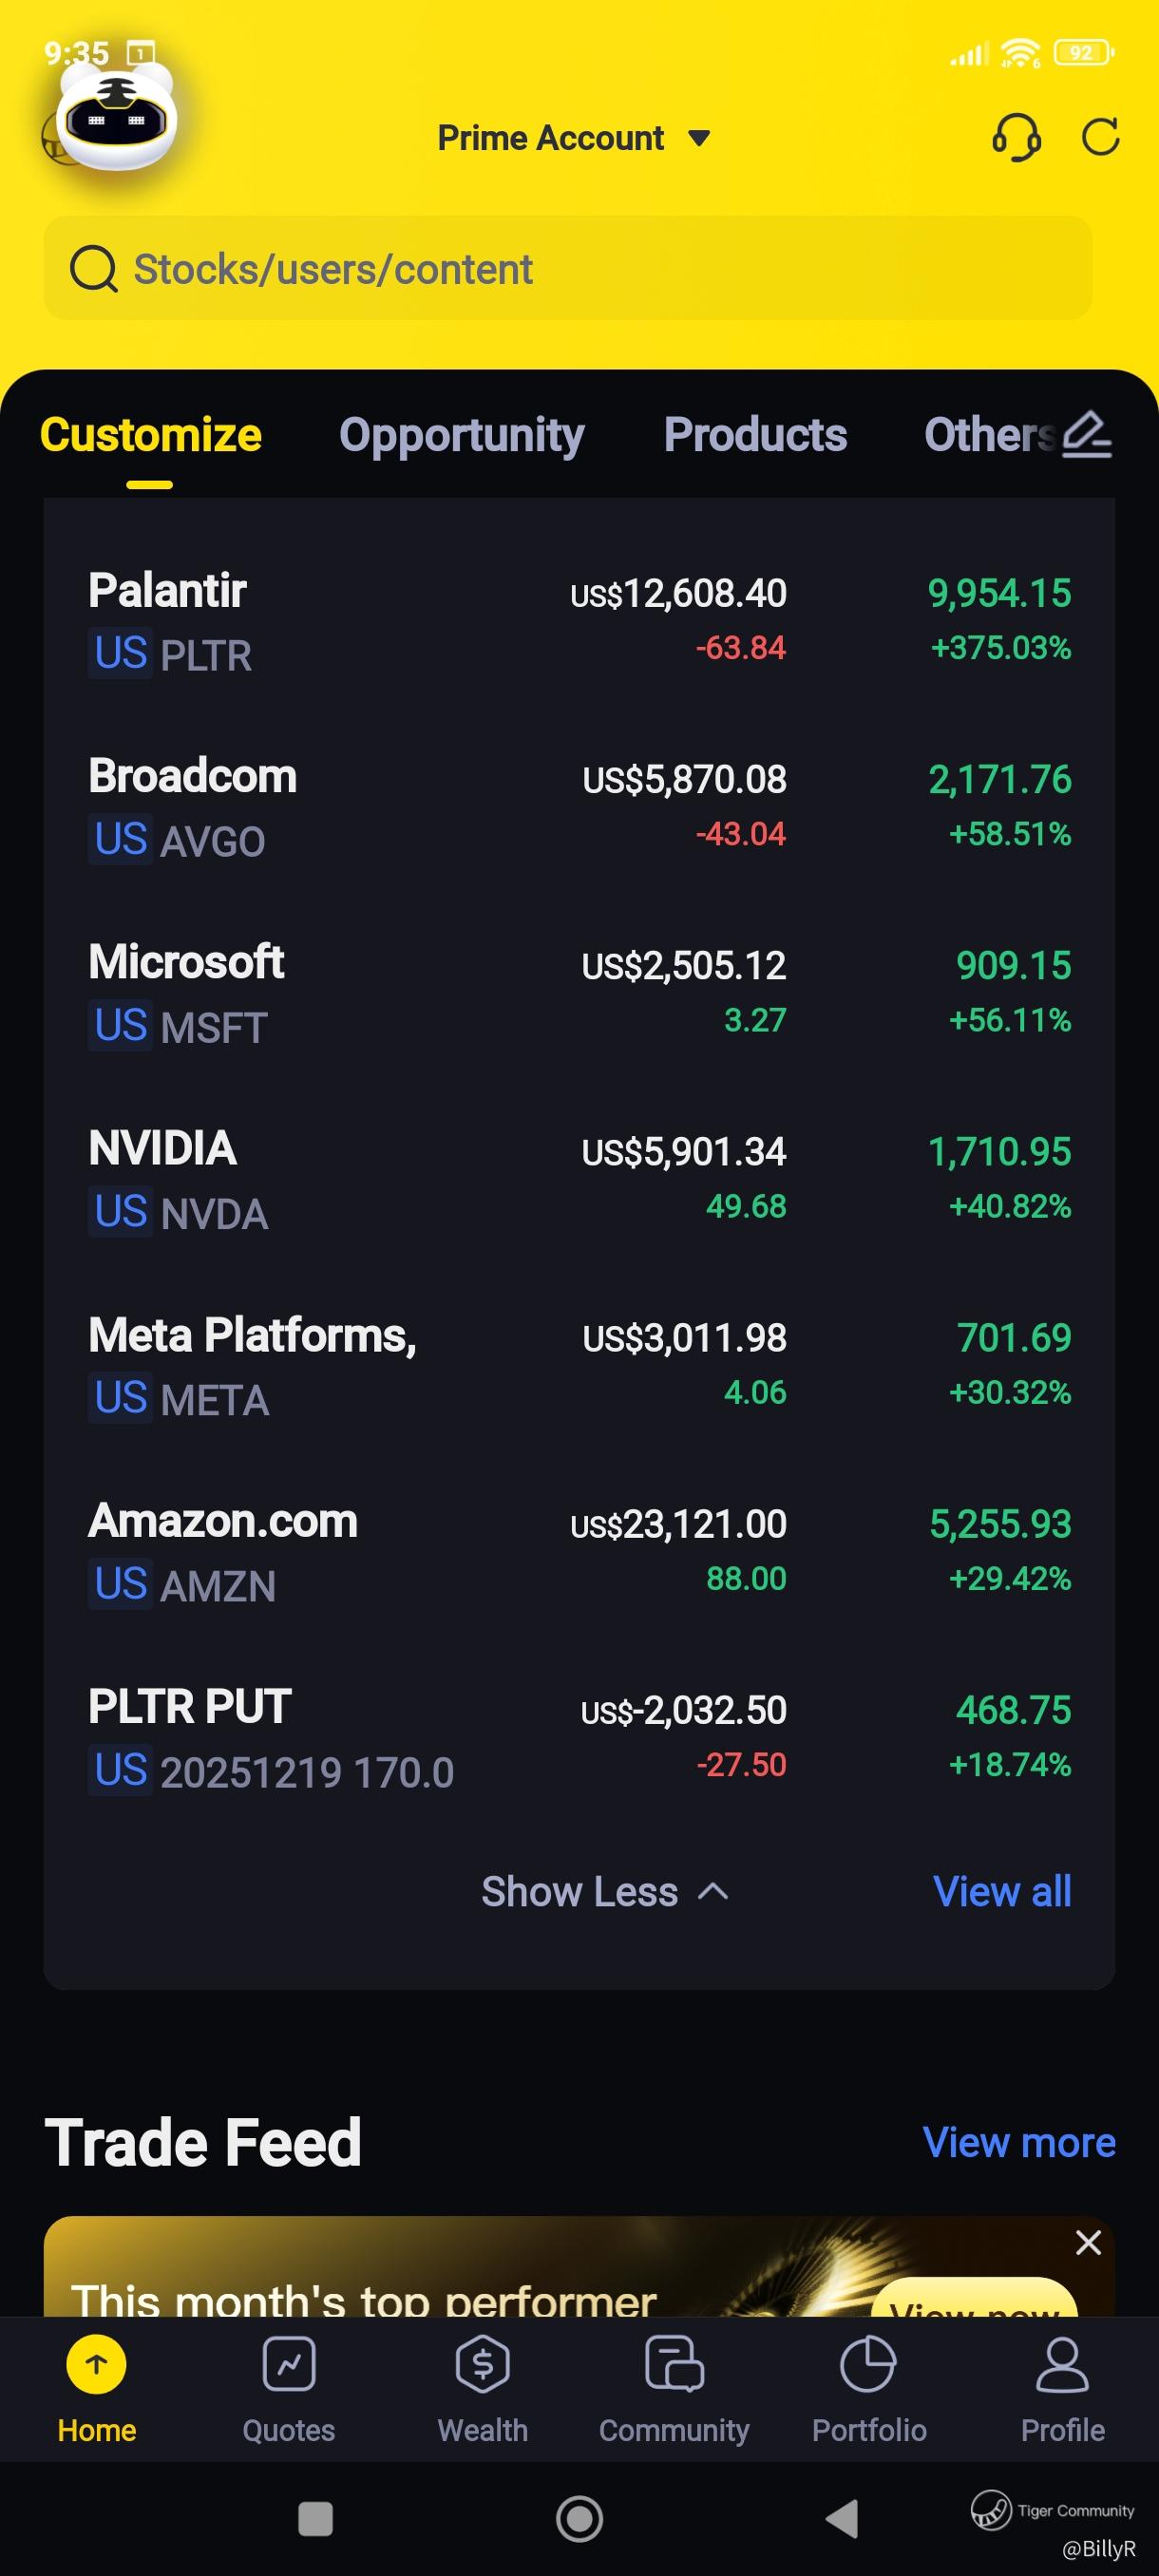Tap the edit tabs pencil icon
Viewport: 1159px width, 2576px height.
point(1087,435)
